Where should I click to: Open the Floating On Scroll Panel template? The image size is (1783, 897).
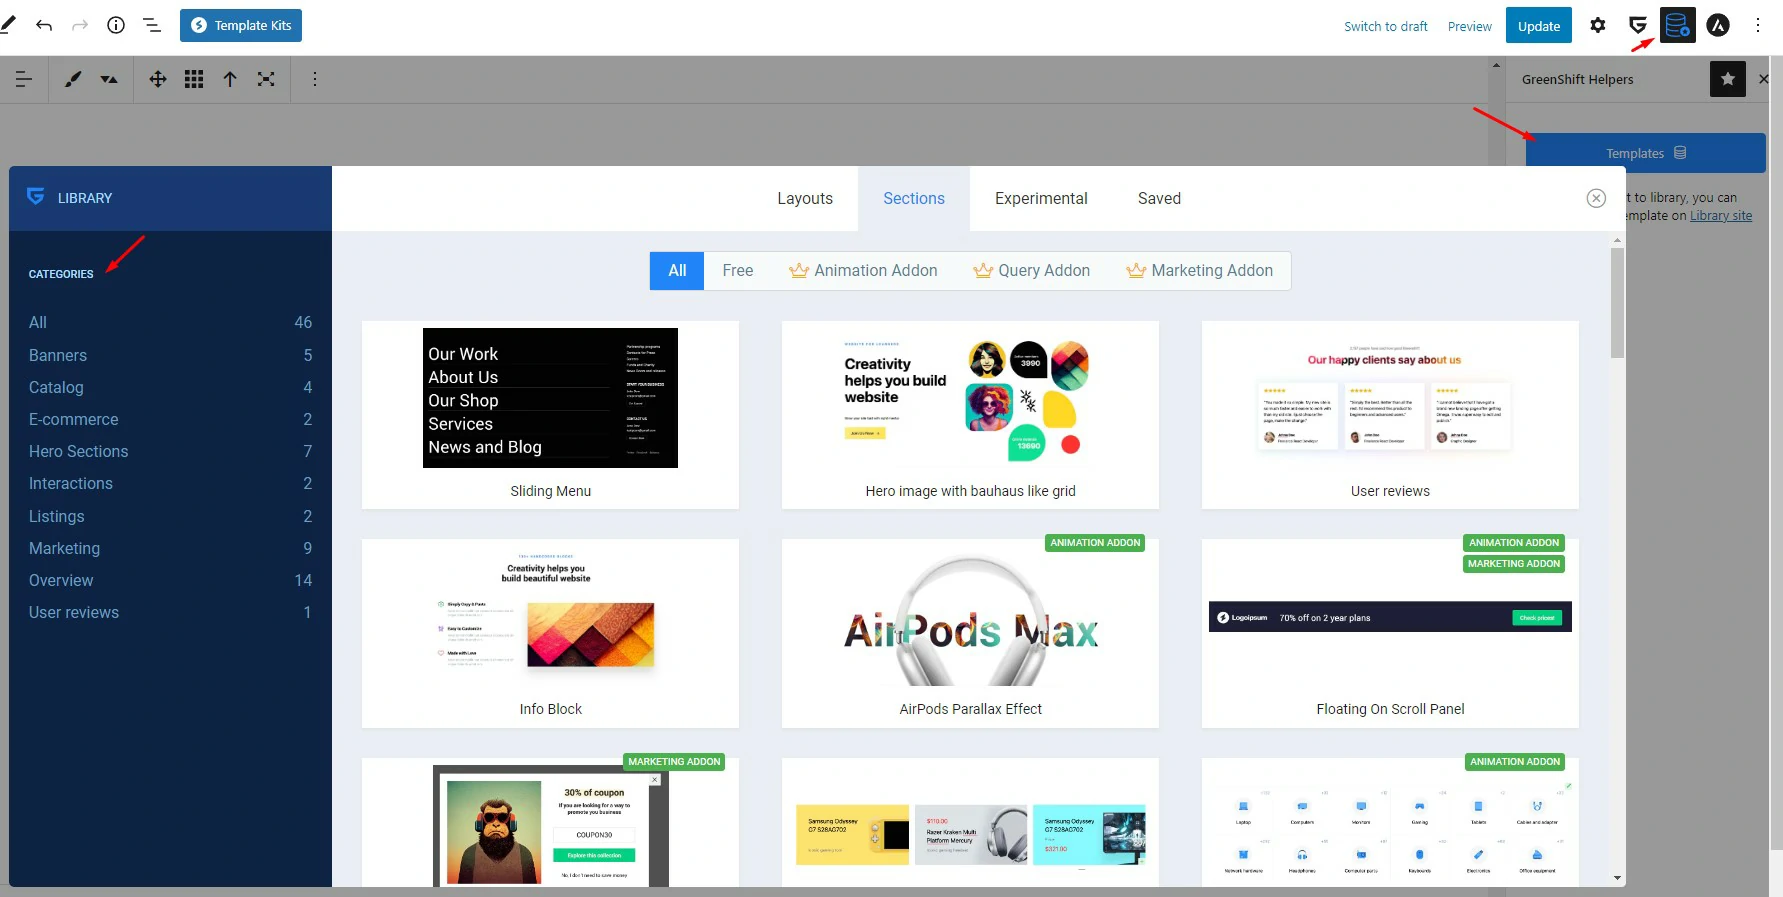(1390, 633)
